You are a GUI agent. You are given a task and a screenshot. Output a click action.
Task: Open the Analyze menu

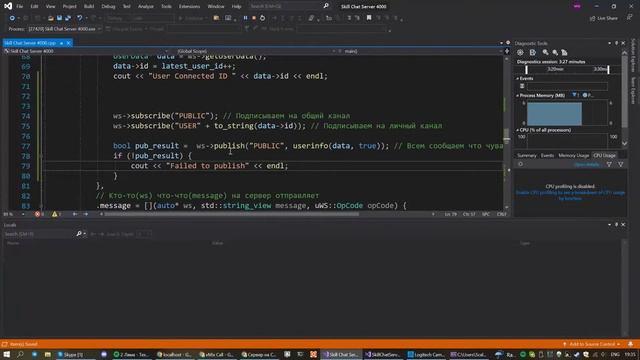(146, 7)
